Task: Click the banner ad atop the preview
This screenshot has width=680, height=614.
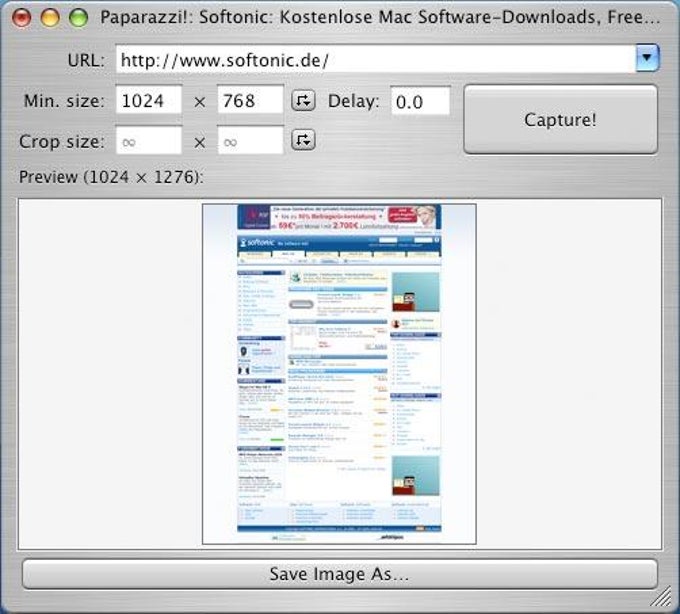Action: pos(339,217)
